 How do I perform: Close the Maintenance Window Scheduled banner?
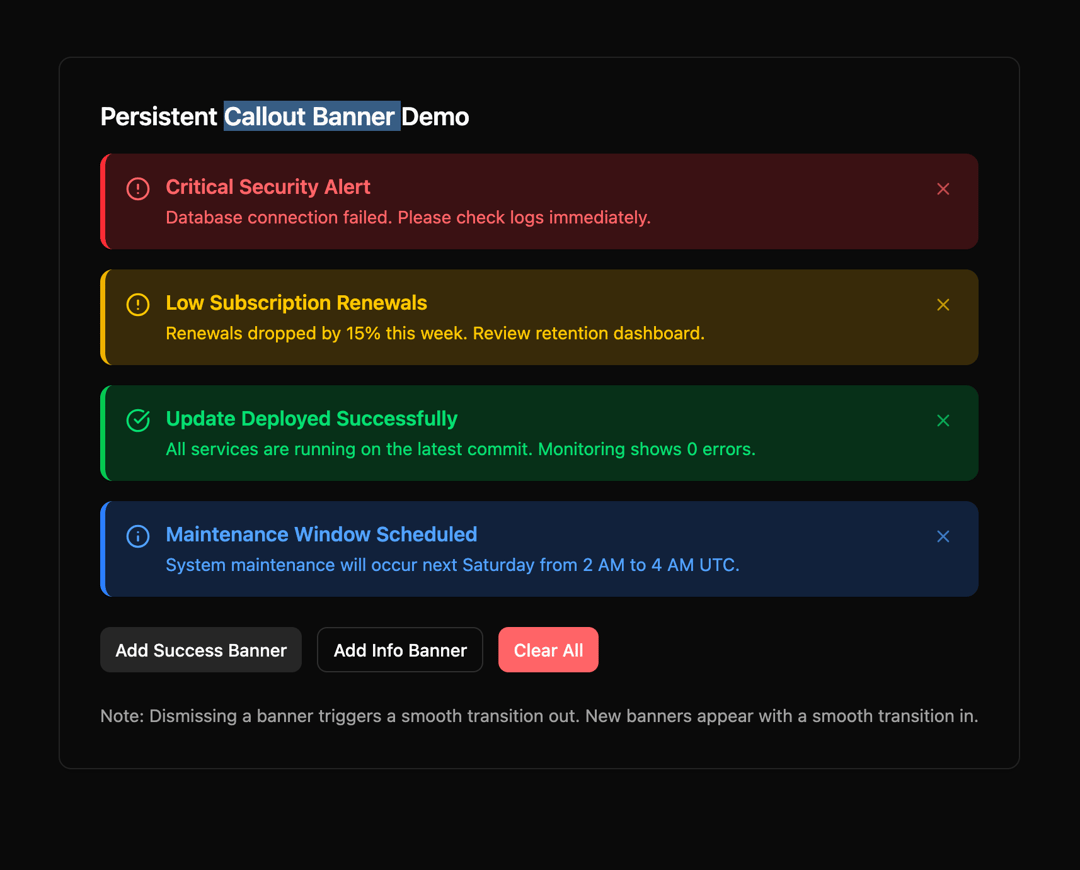pos(943,536)
